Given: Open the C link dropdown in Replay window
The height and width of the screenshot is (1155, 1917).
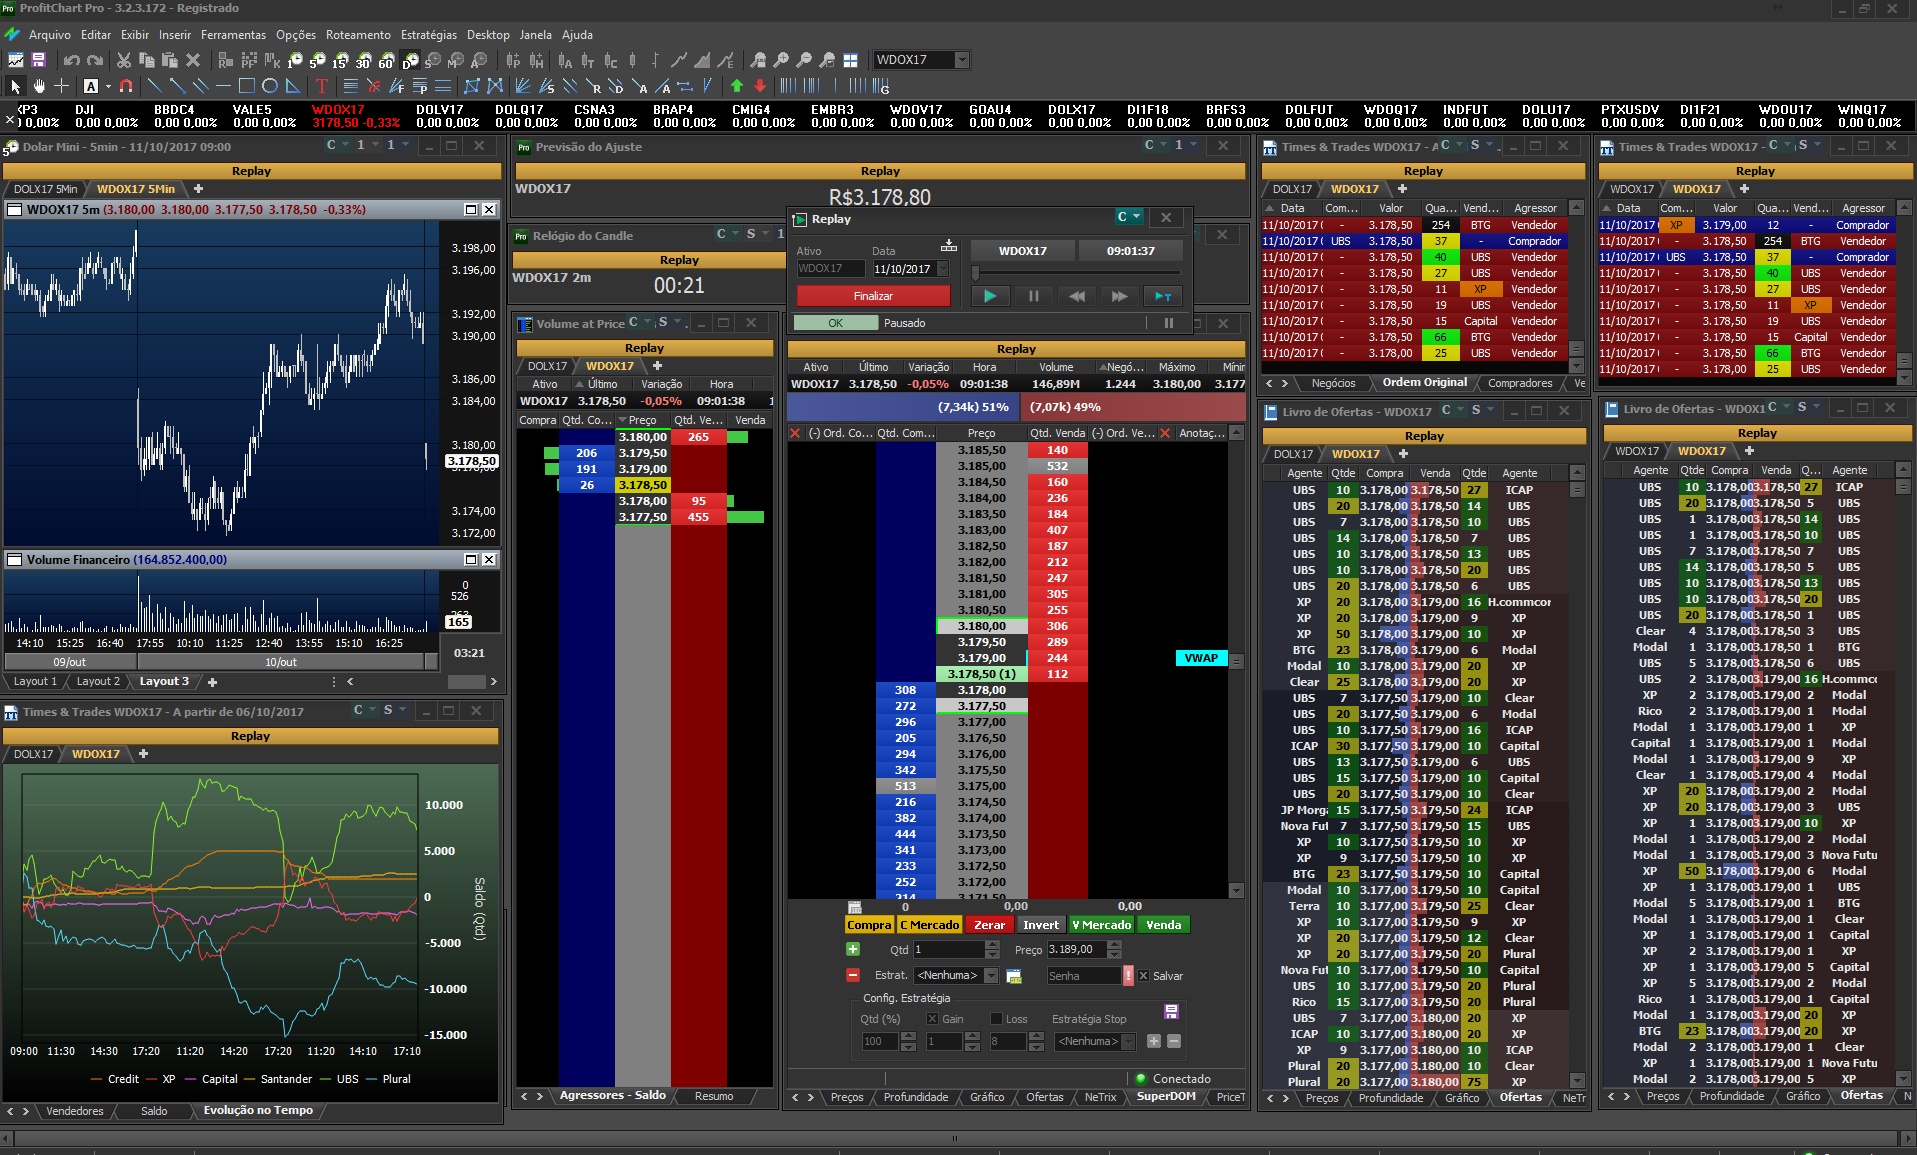Looking at the screenshot, I should point(1129,217).
